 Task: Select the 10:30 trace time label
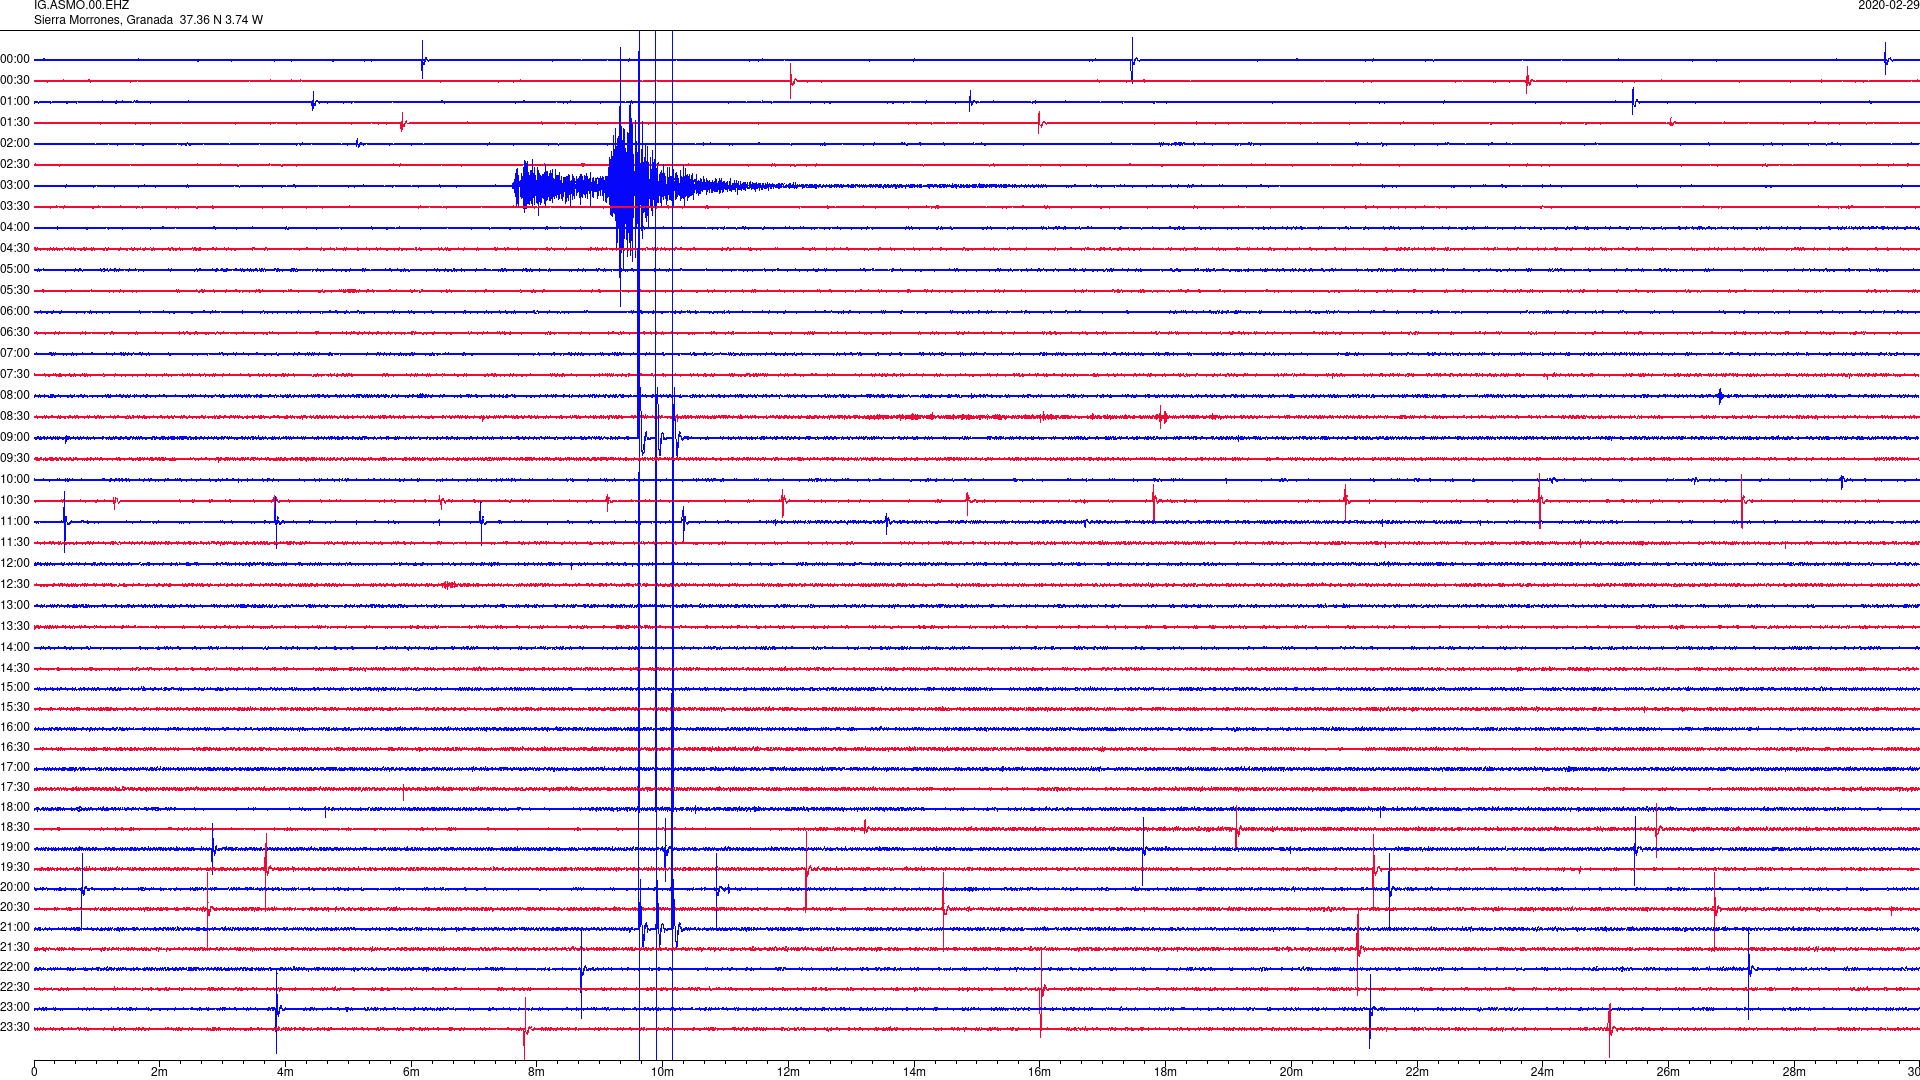[15, 501]
